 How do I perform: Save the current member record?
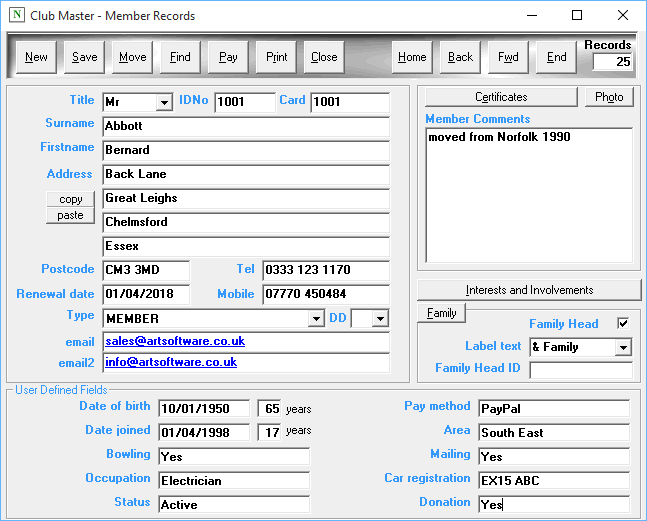(84, 57)
